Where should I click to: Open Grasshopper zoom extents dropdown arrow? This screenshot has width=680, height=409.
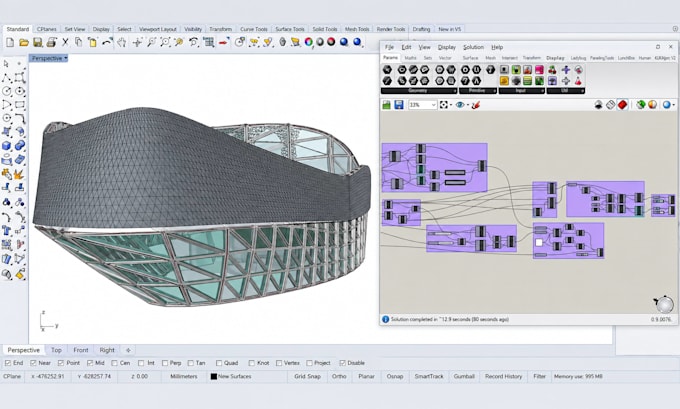(x=451, y=105)
